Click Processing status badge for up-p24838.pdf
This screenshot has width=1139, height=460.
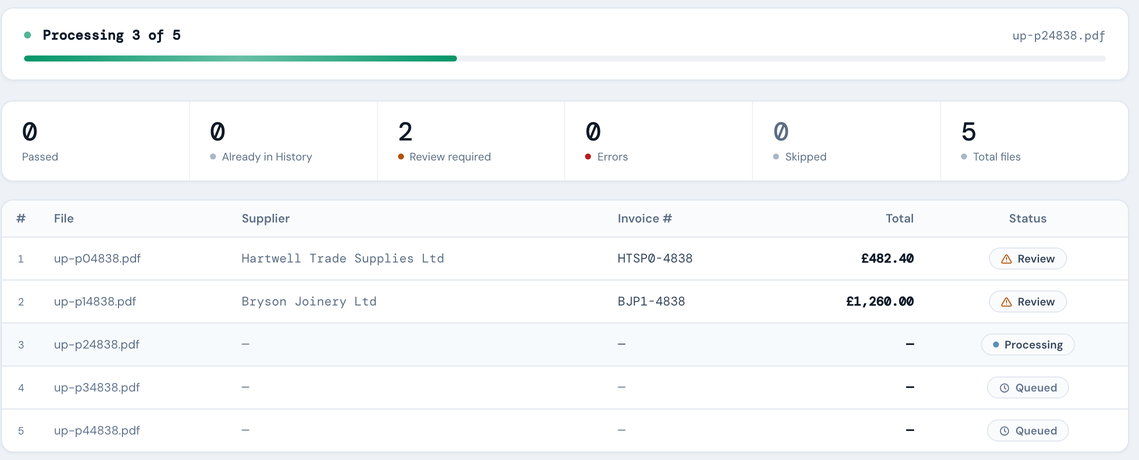[x=1028, y=344]
